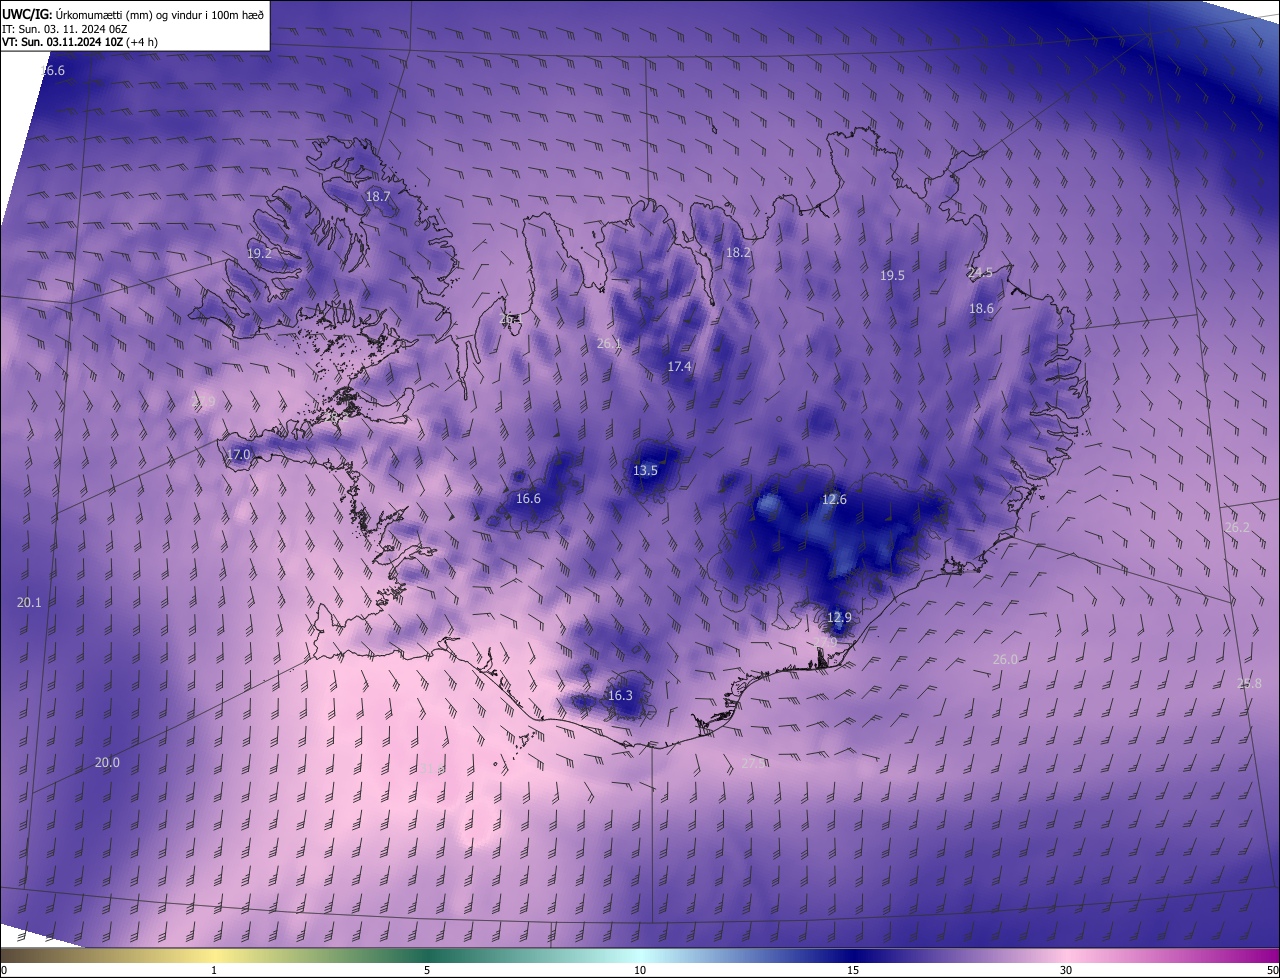1280x978 pixels.
Task: Click the 13.5 value label
Action: (x=645, y=470)
